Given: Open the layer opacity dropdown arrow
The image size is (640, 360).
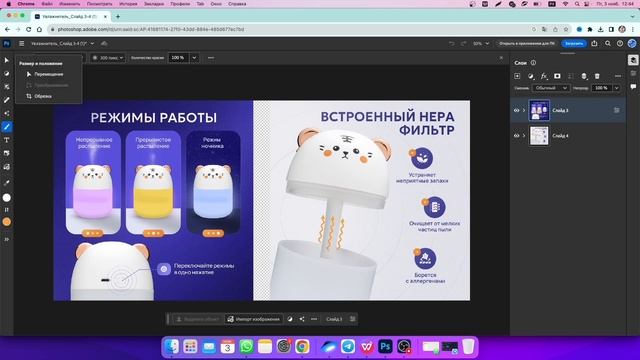Looking at the screenshot, I should [616, 88].
